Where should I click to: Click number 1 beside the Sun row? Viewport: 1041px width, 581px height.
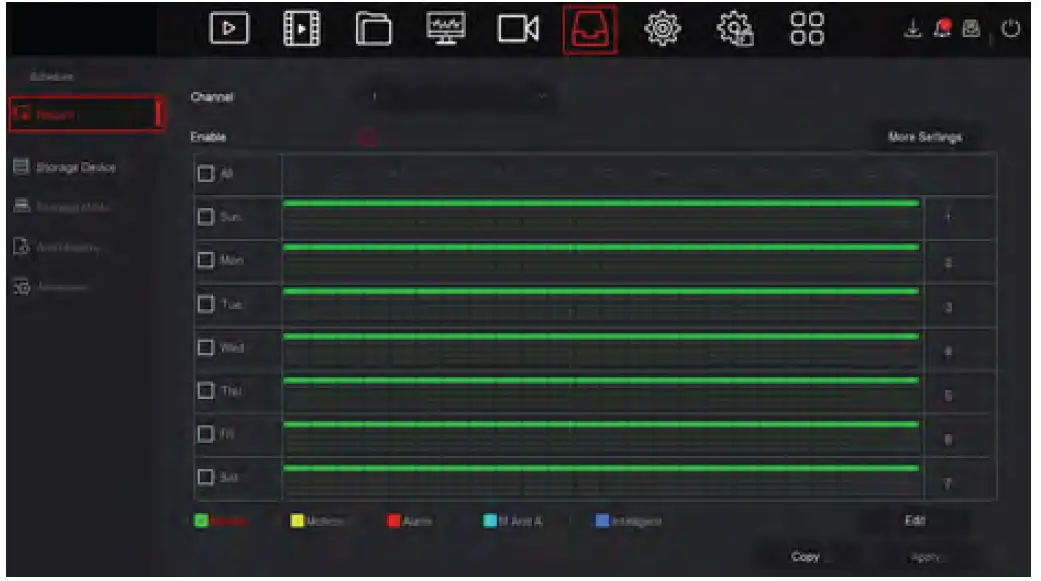click(x=948, y=217)
